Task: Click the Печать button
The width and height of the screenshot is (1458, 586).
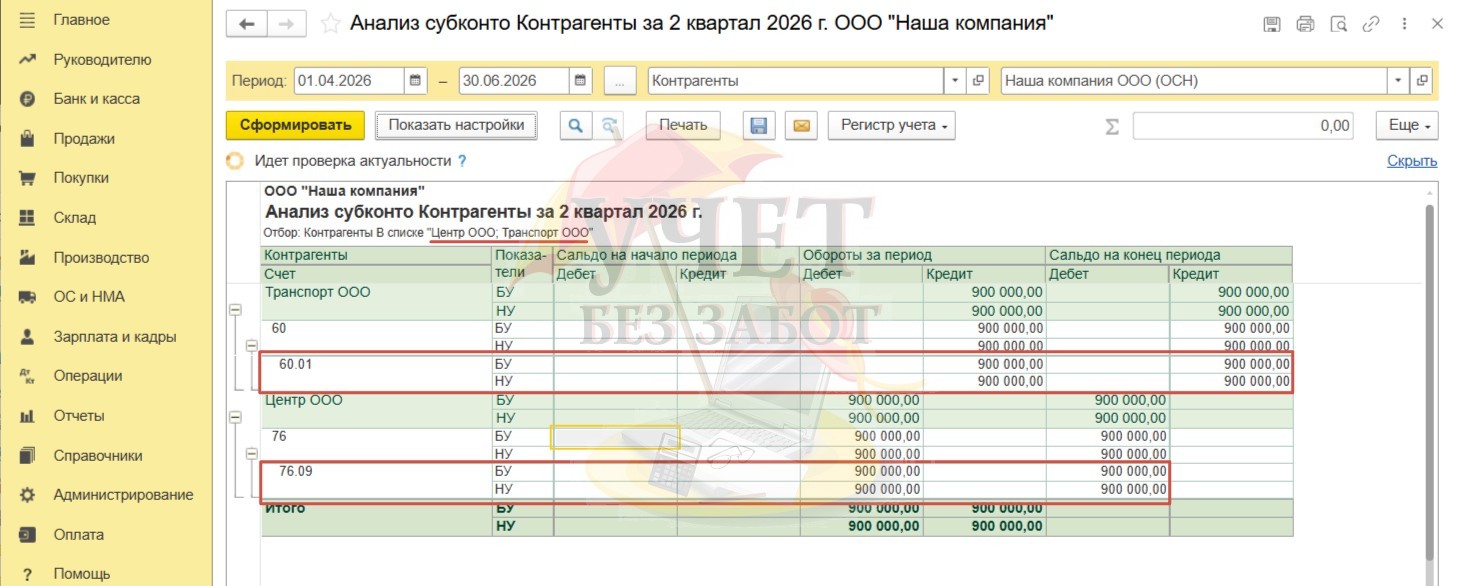Action: 683,125
